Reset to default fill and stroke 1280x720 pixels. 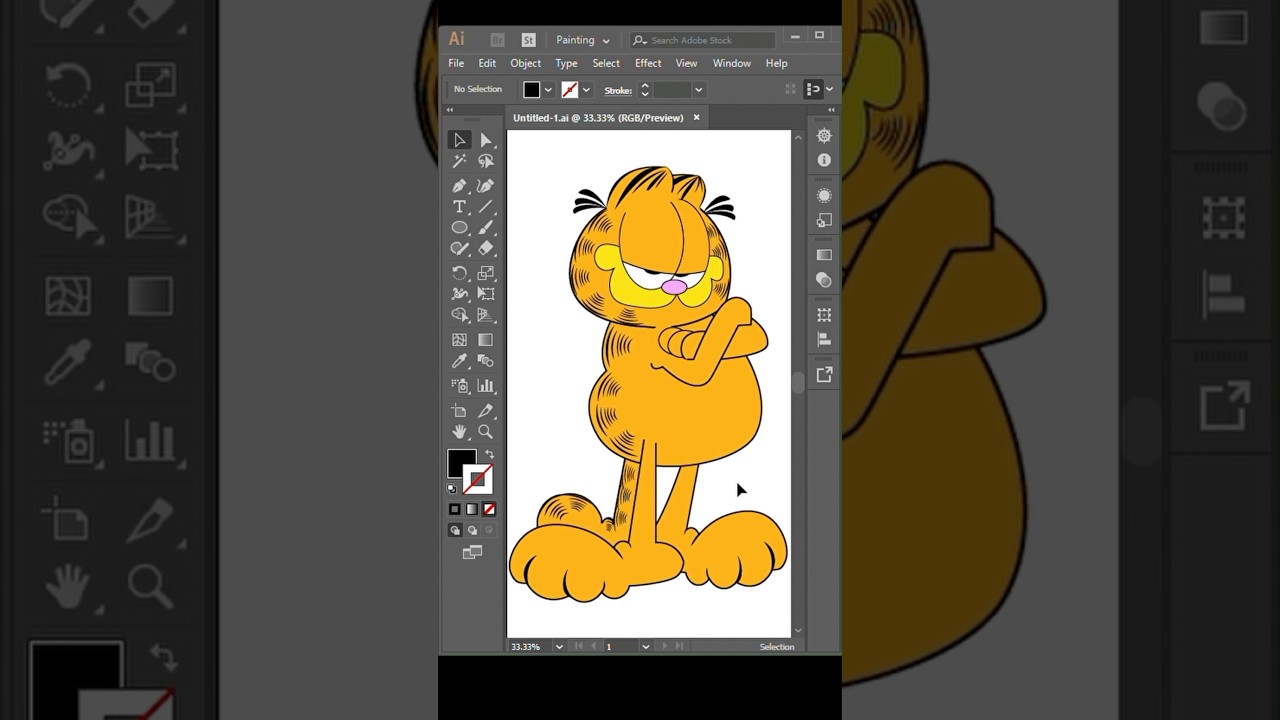tap(452, 489)
